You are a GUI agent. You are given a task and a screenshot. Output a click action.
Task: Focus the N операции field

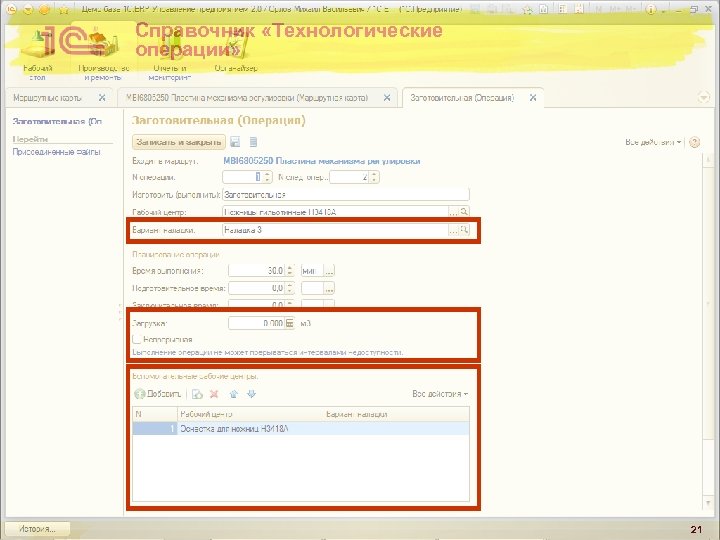(242, 177)
